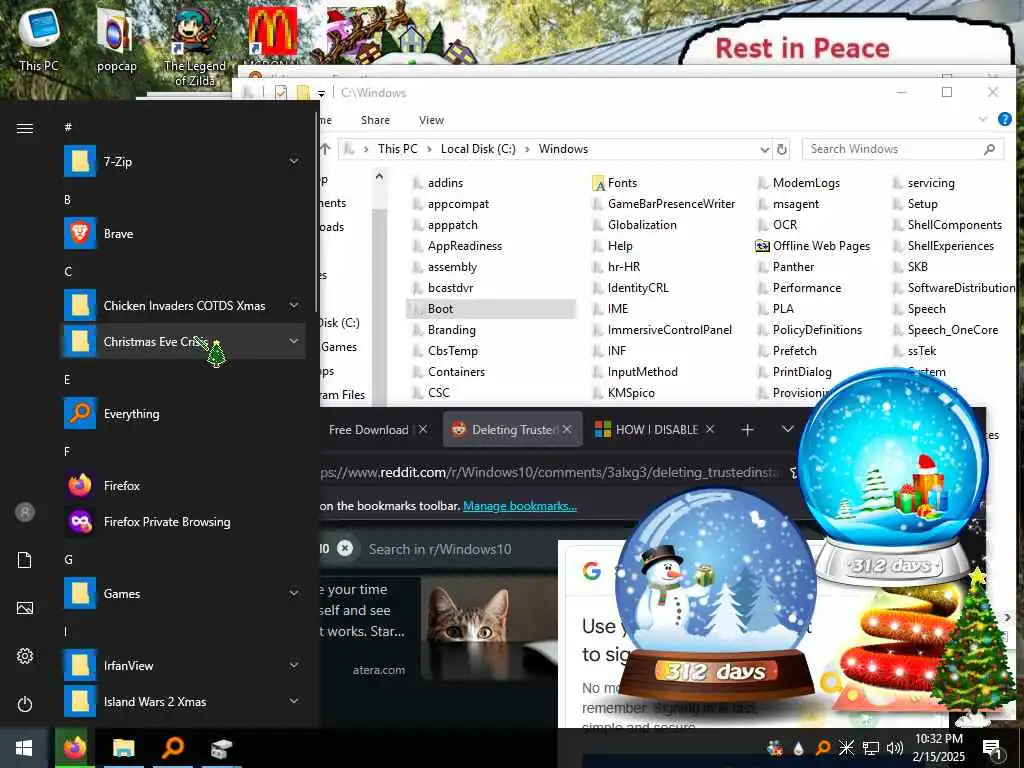Image resolution: width=1024 pixels, height=768 pixels.
Task: Select the Prefetch folder
Action: click(x=786, y=351)
